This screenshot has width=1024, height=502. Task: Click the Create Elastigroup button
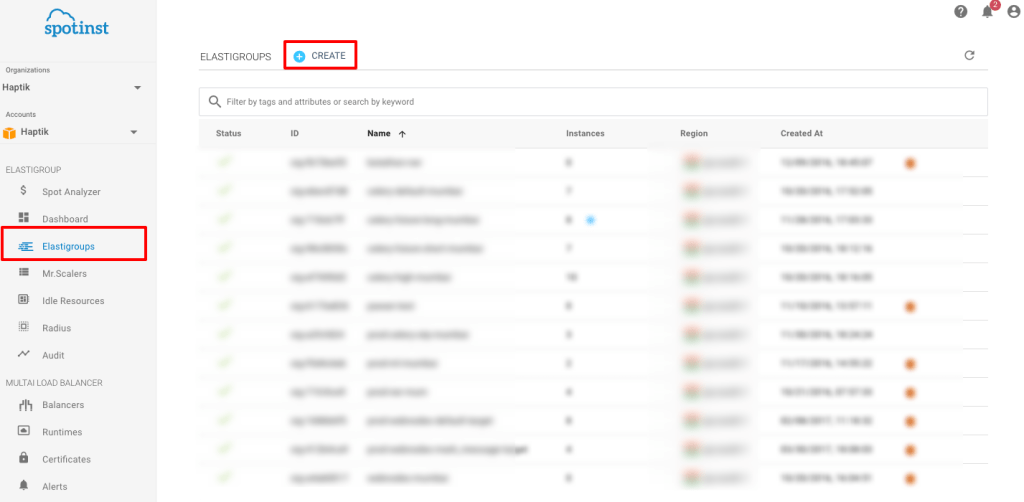click(320, 56)
